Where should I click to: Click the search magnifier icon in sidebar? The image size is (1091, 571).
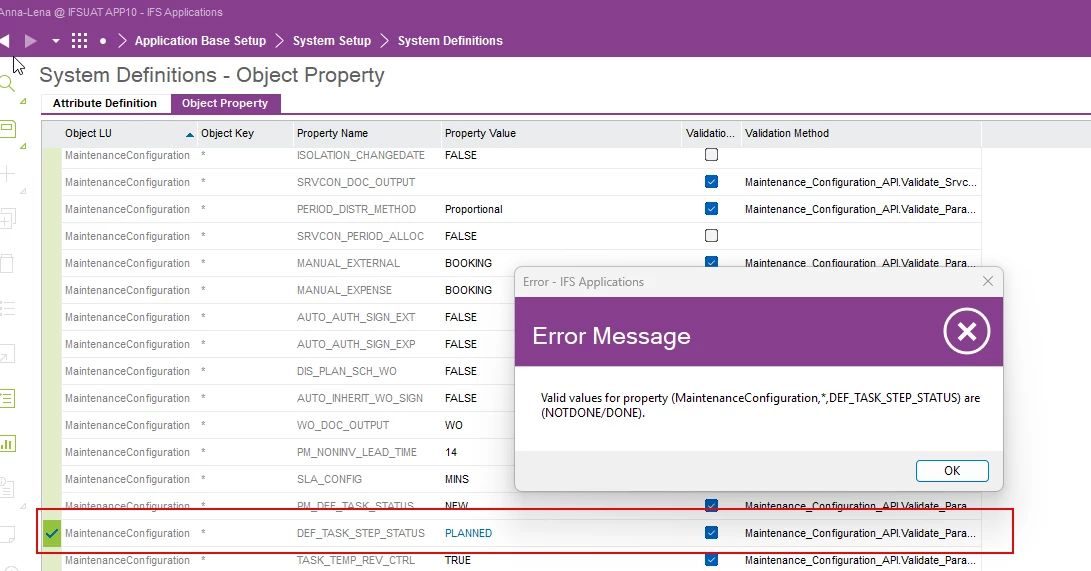click(x=7, y=84)
